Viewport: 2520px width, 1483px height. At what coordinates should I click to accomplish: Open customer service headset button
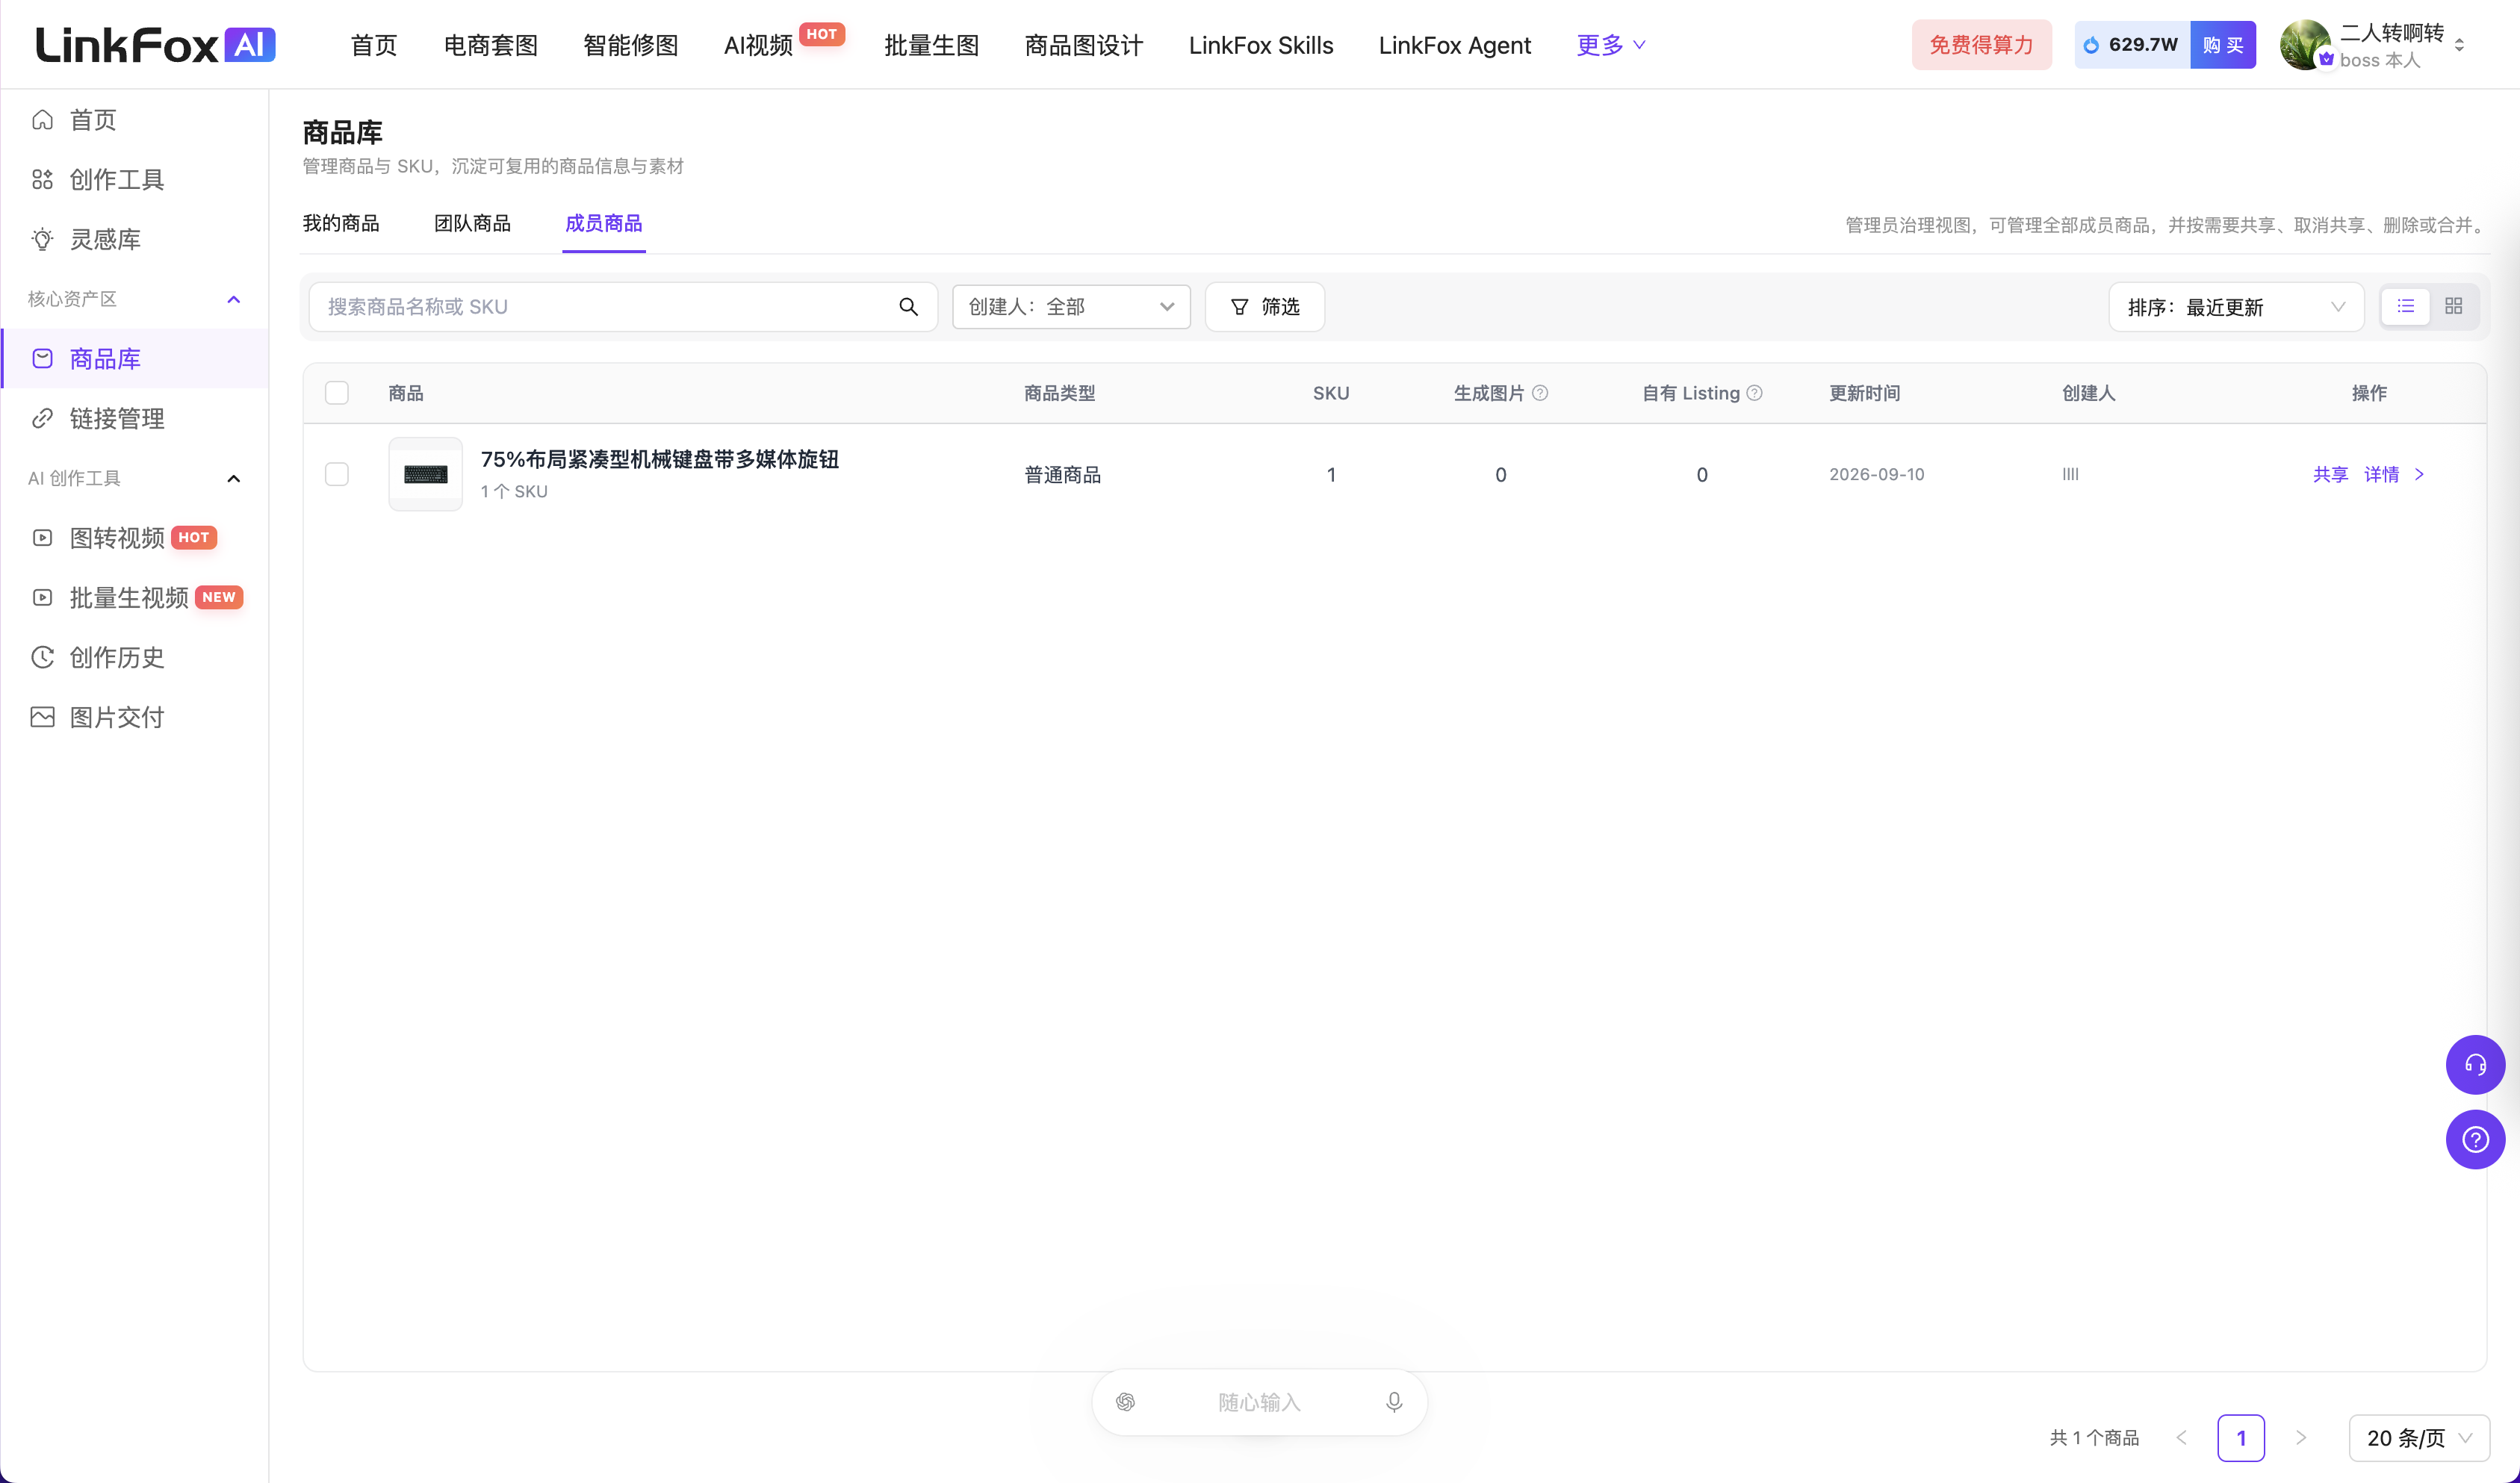[x=2475, y=1064]
